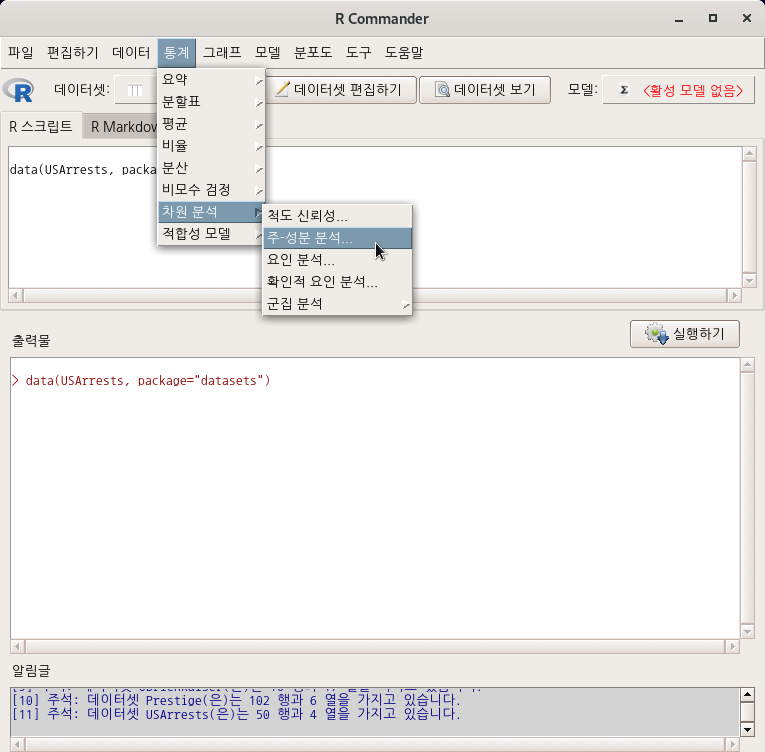Open the 데이터 menu
This screenshot has height=752, width=765.
pyautogui.click(x=131, y=52)
